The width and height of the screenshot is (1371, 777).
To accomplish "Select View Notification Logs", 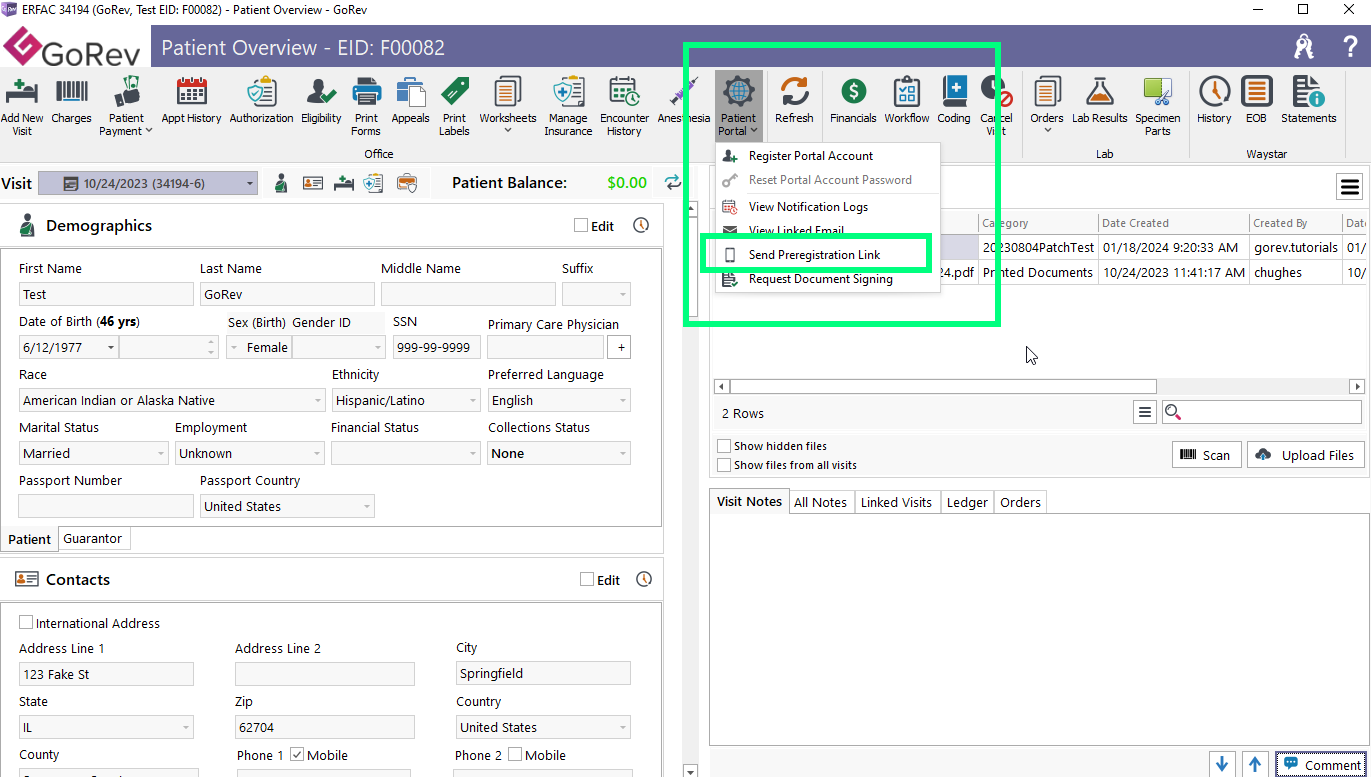I will 827,207.
